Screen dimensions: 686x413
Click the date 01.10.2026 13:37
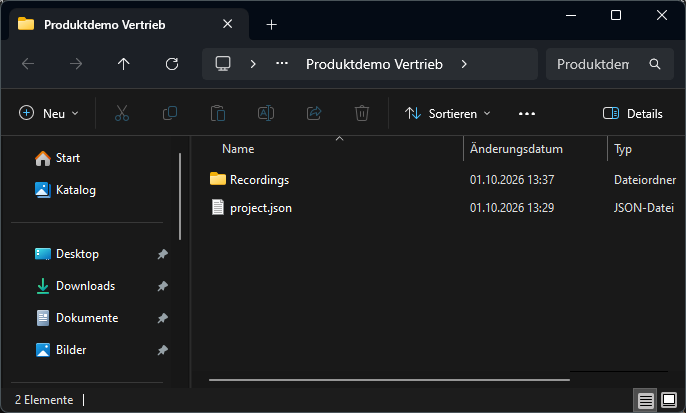click(512, 180)
